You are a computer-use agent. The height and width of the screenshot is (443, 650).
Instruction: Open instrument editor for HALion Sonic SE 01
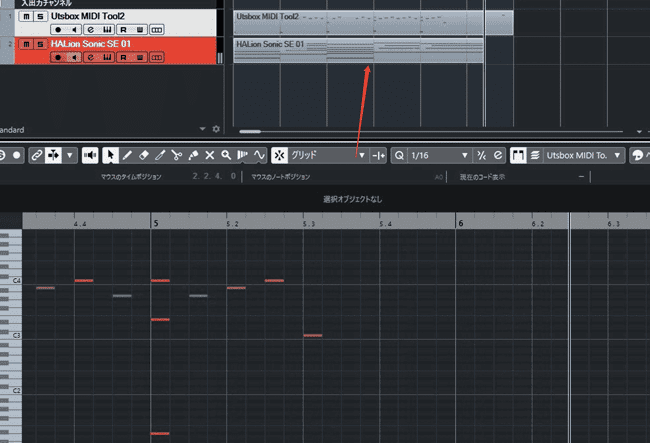107,57
